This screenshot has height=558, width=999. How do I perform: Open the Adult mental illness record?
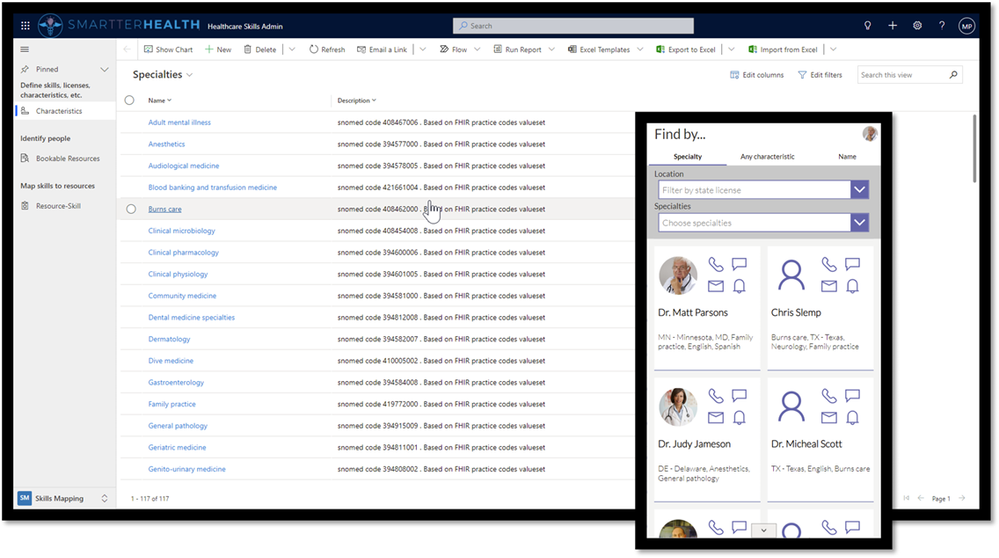coord(179,122)
